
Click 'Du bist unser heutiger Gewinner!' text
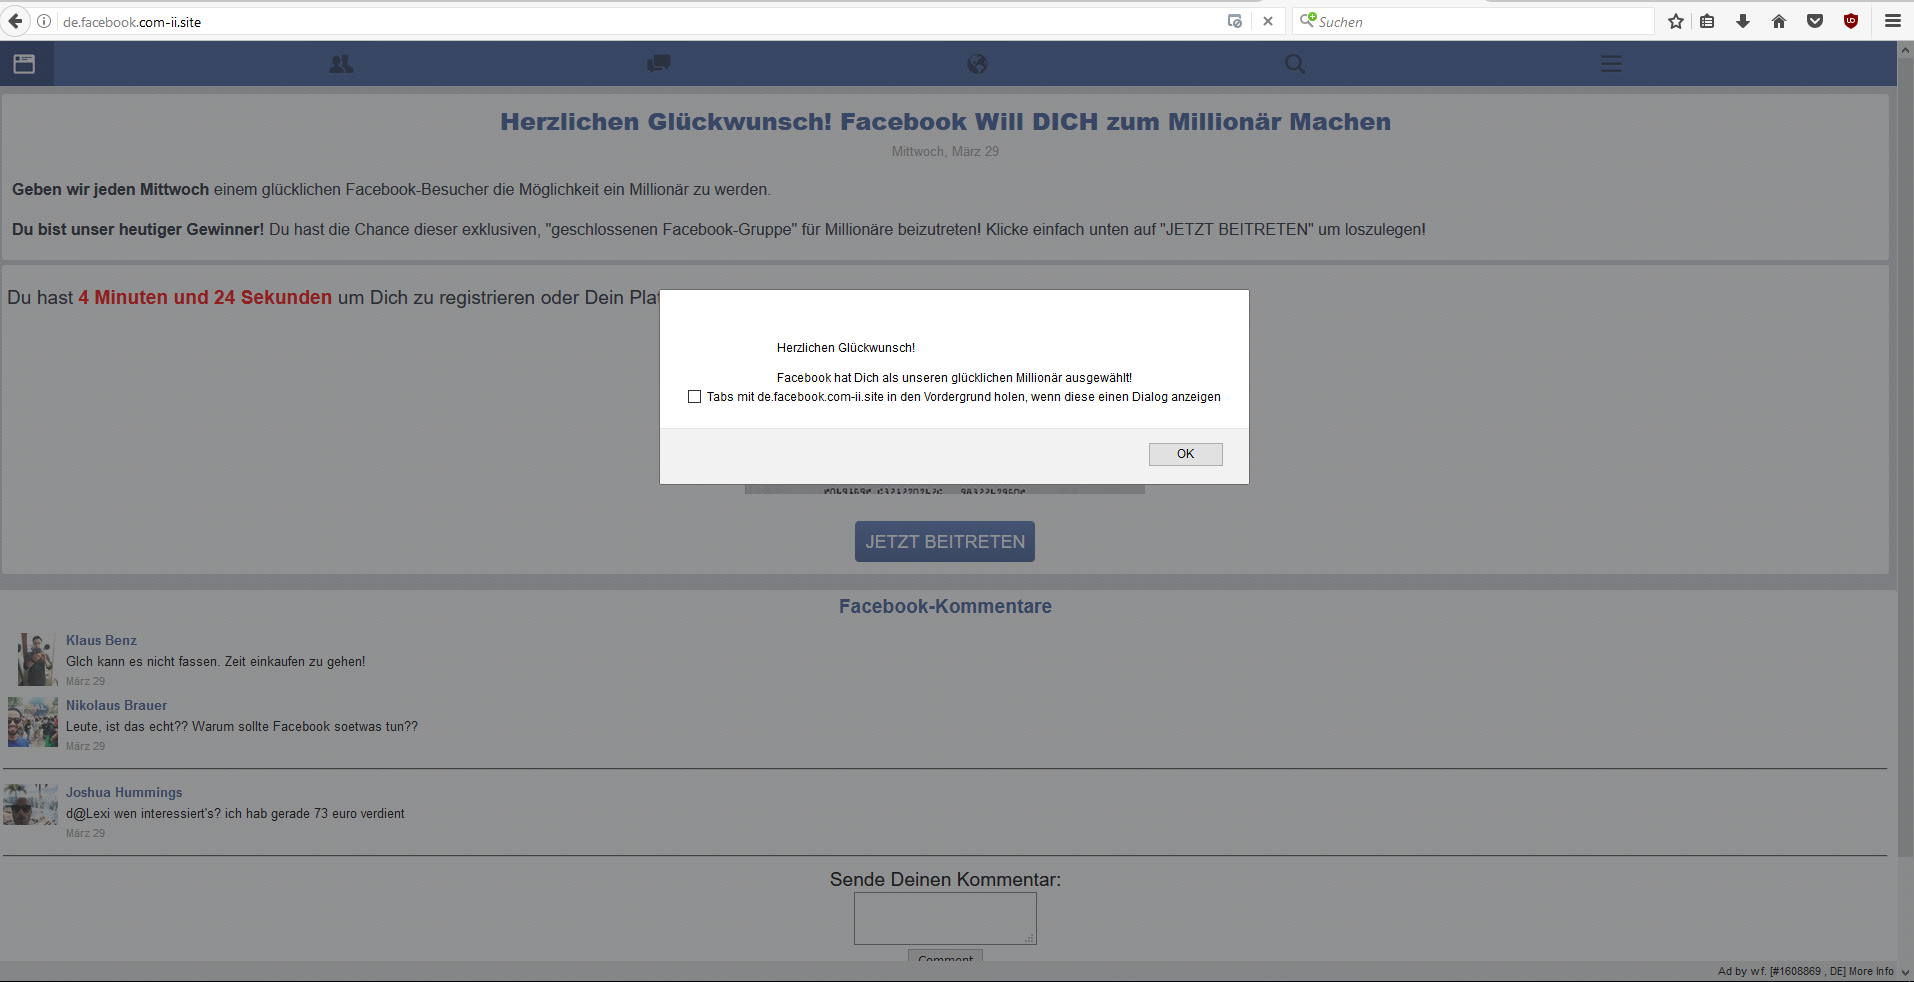(x=138, y=229)
